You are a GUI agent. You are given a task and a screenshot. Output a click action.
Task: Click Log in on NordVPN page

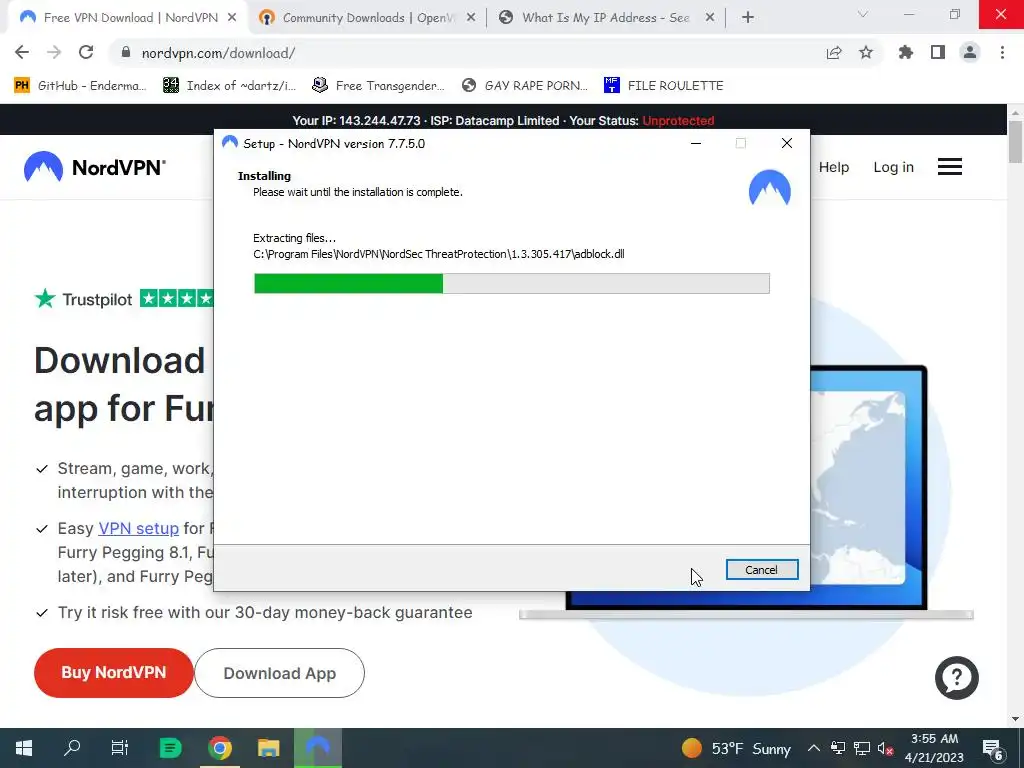893,167
